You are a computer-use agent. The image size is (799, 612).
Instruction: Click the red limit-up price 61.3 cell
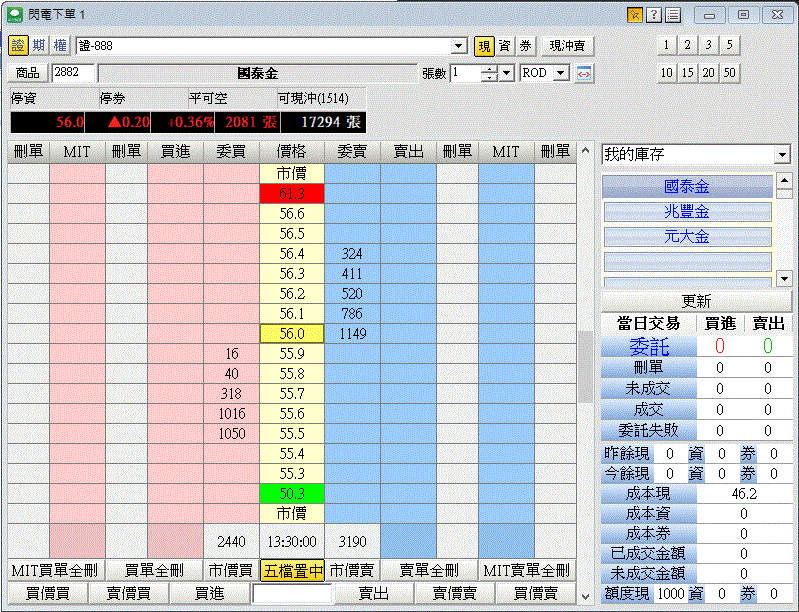click(x=292, y=194)
